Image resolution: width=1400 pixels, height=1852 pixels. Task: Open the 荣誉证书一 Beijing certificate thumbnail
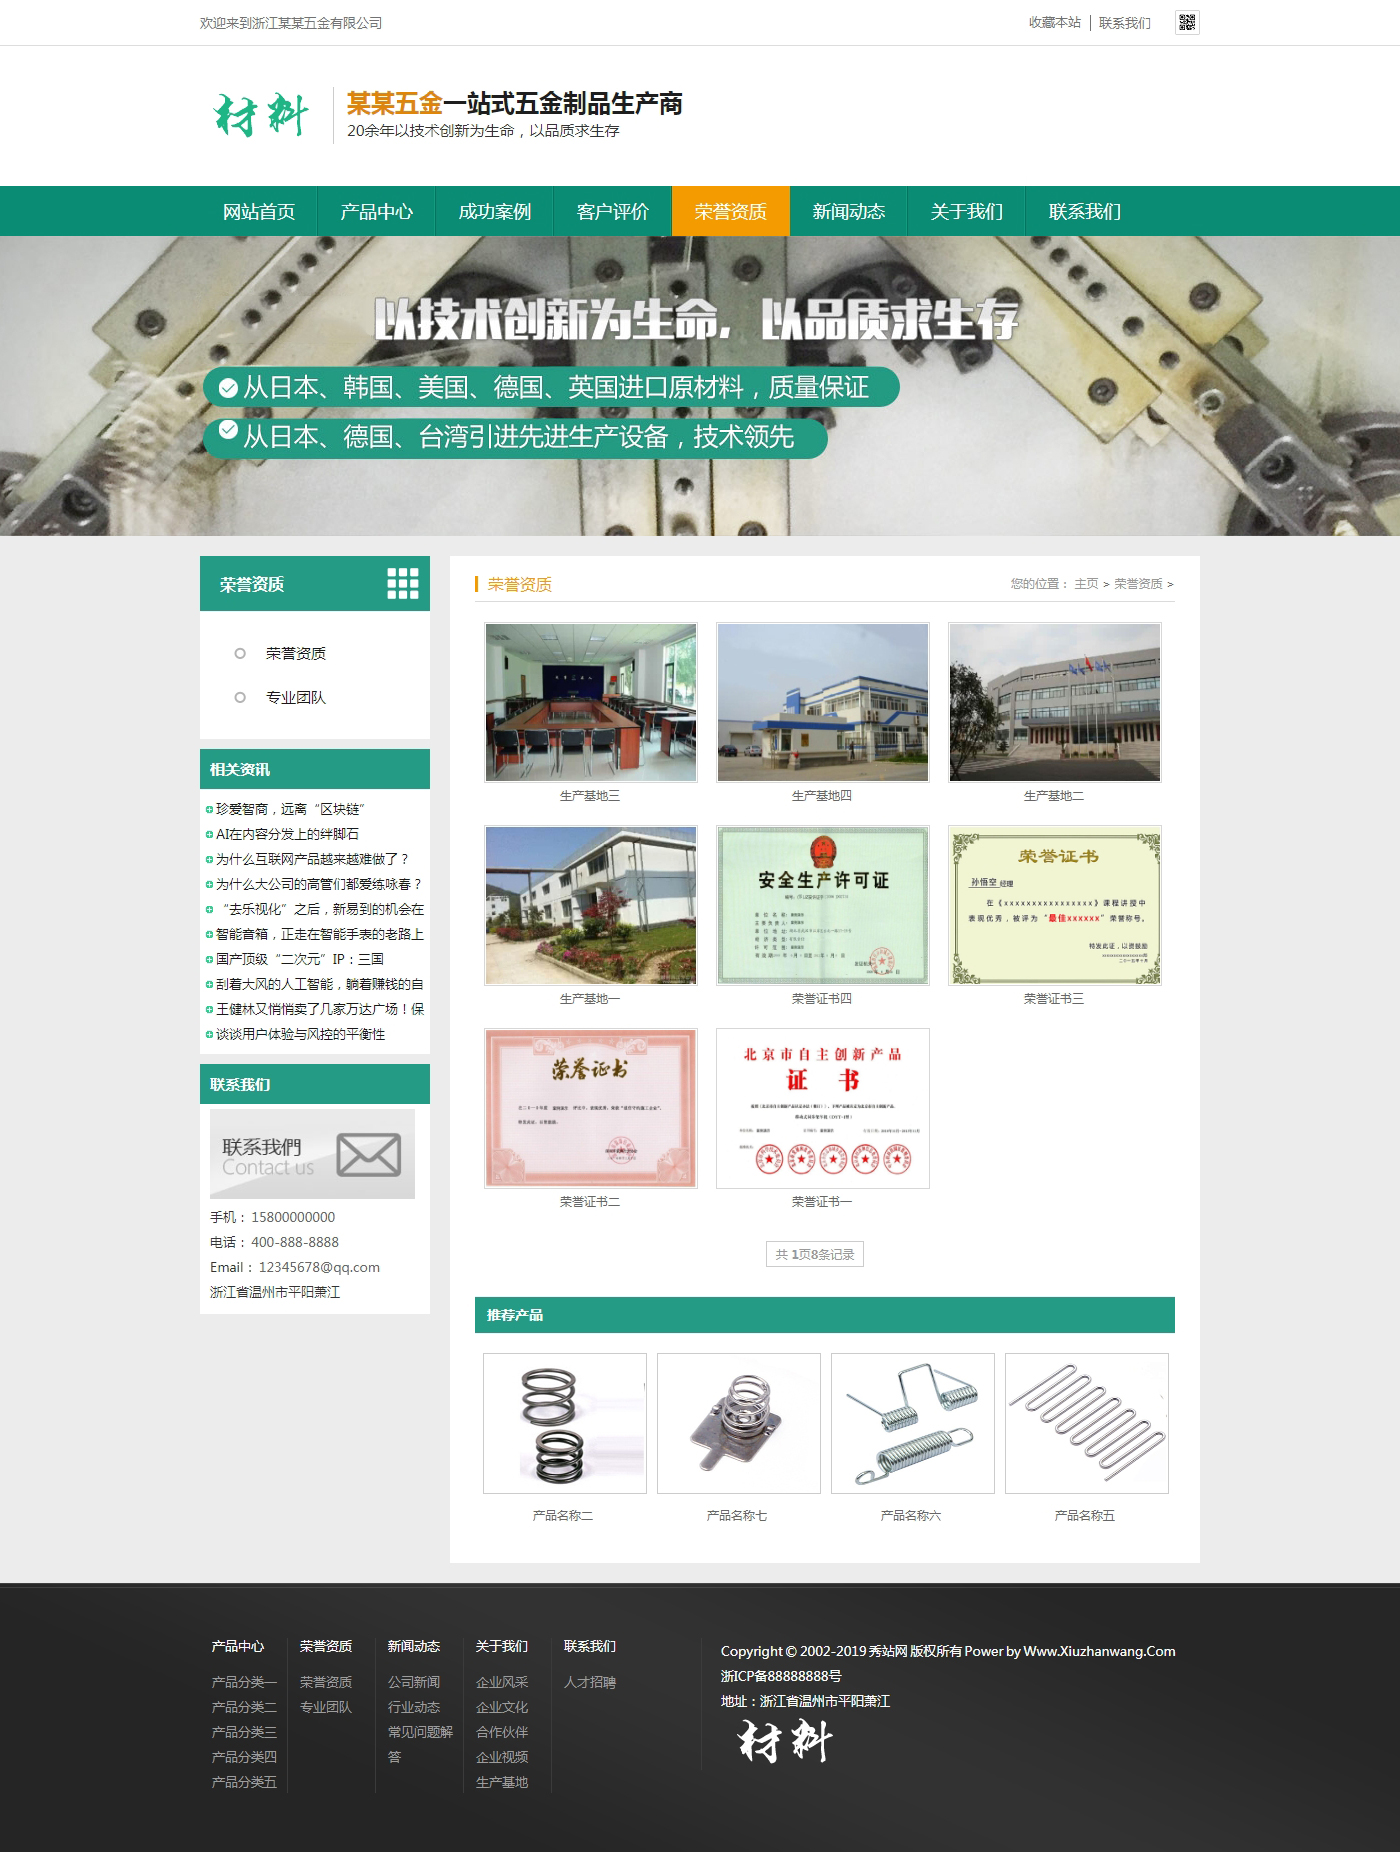click(x=823, y=1108)
